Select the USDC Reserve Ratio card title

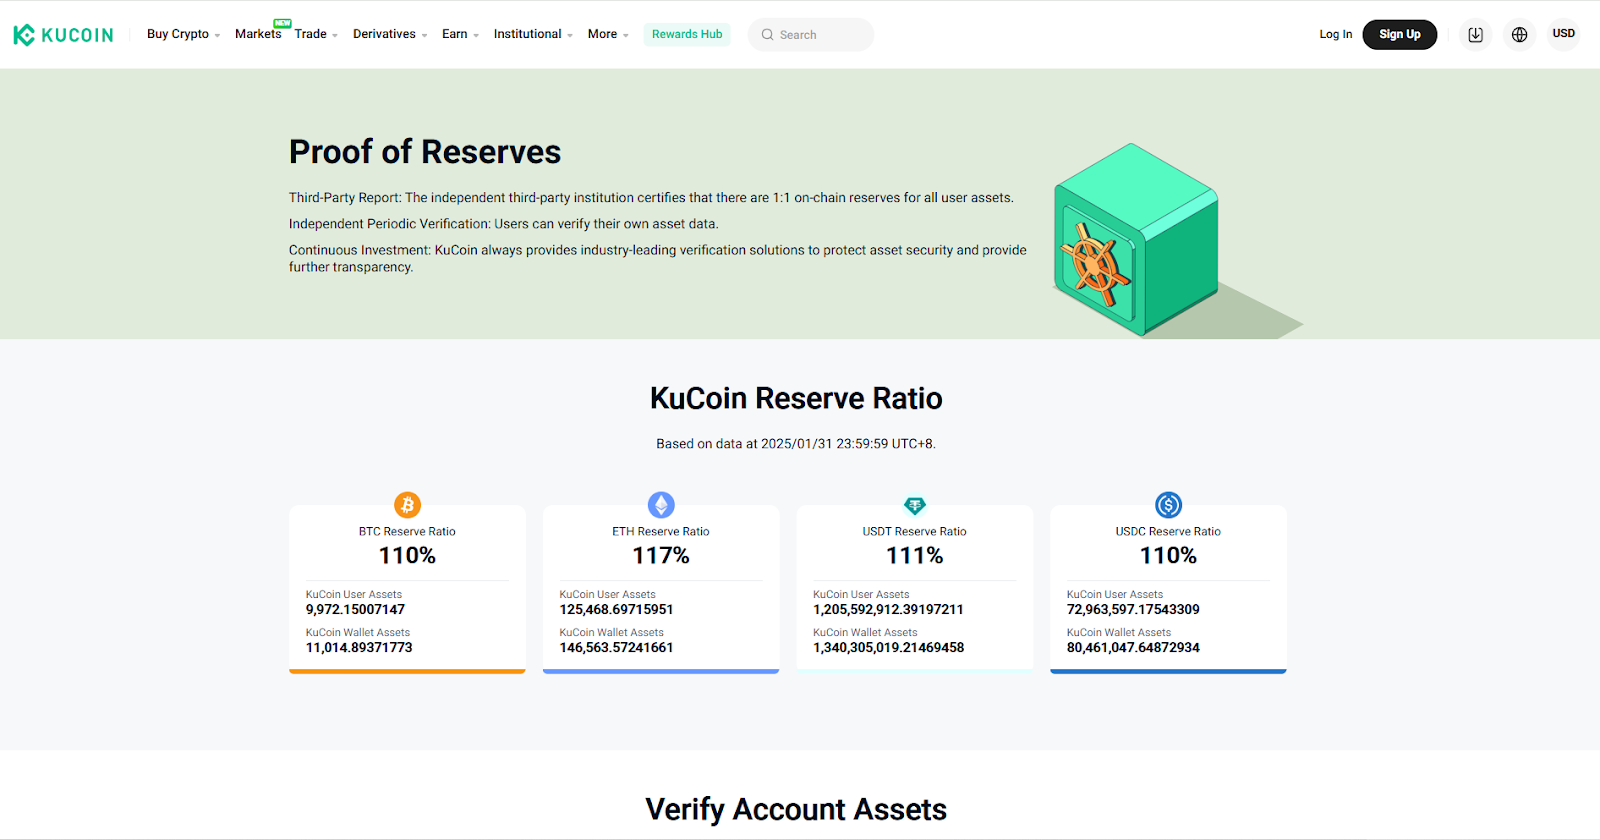[x=1168, y=532]
